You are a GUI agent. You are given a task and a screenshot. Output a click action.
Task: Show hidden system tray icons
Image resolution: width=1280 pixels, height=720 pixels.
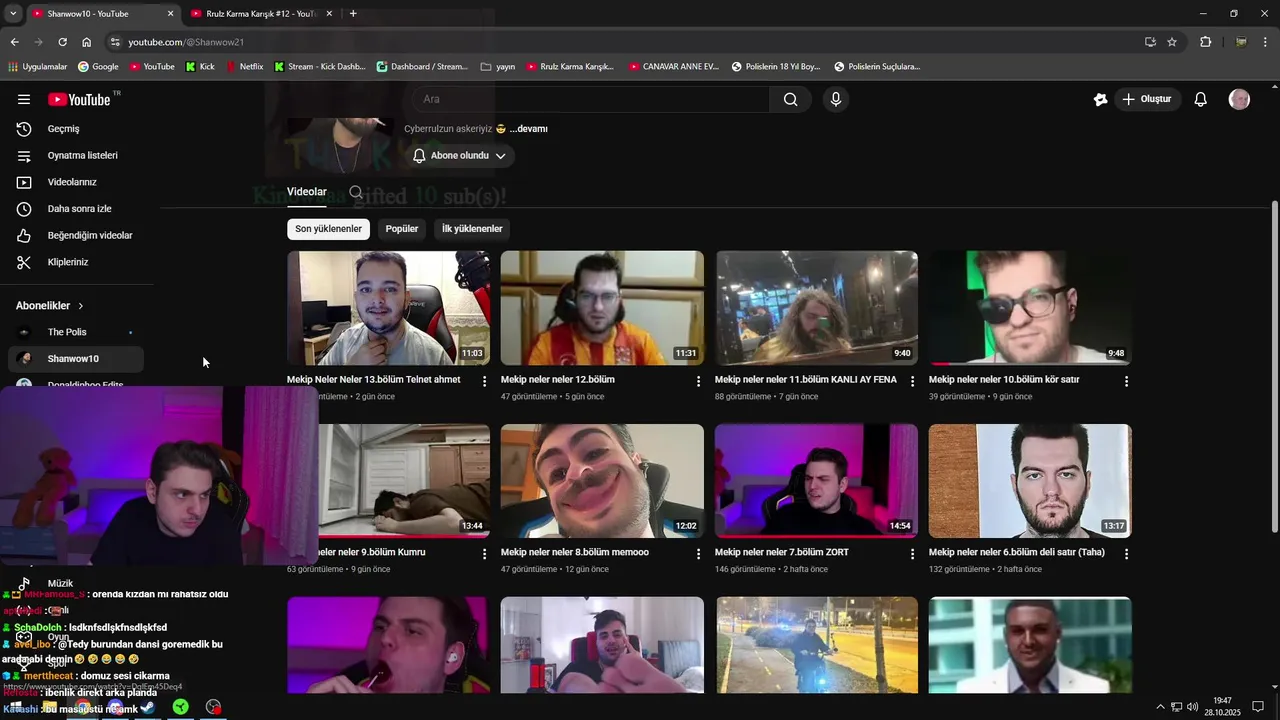click(x=1160, y=707)
